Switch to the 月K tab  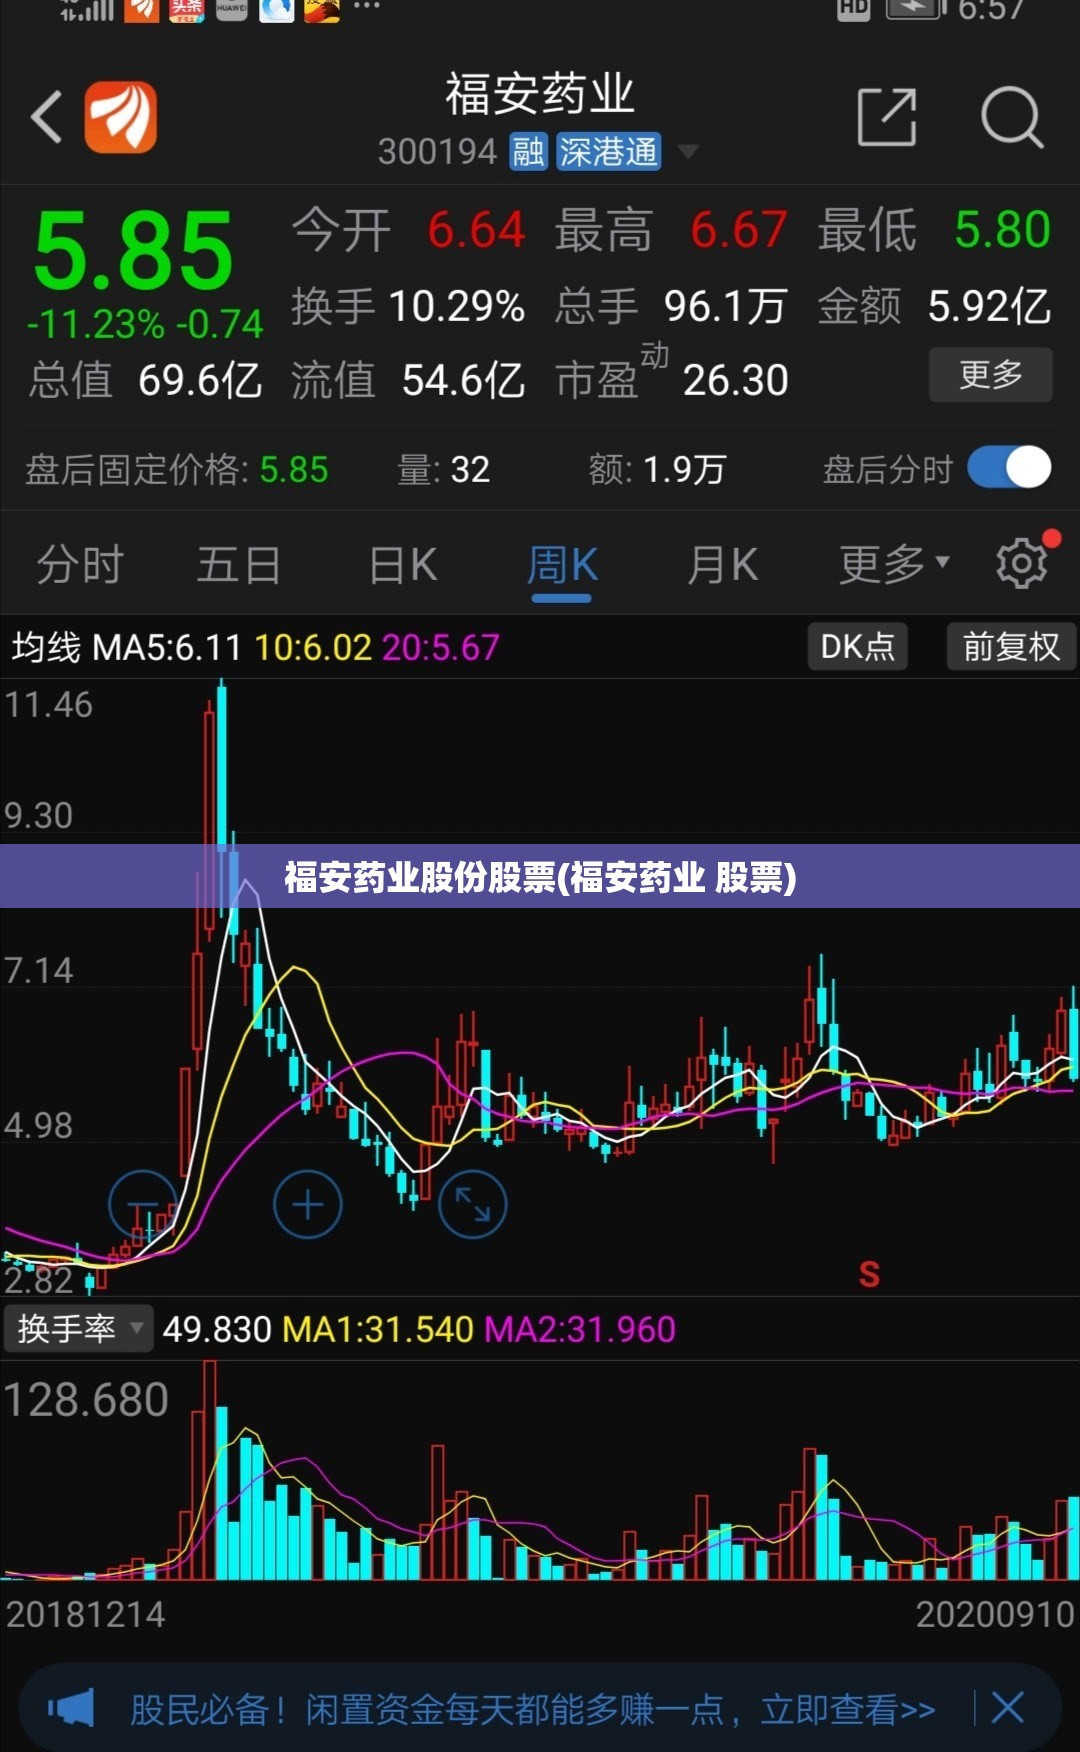click(722, 565)
